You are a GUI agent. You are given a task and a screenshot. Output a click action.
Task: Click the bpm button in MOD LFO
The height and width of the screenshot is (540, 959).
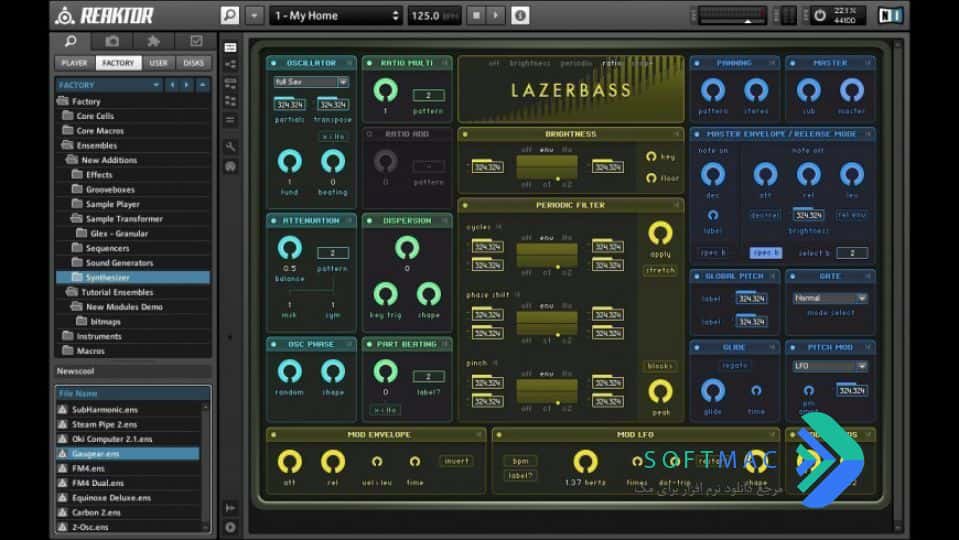[520, 460]
